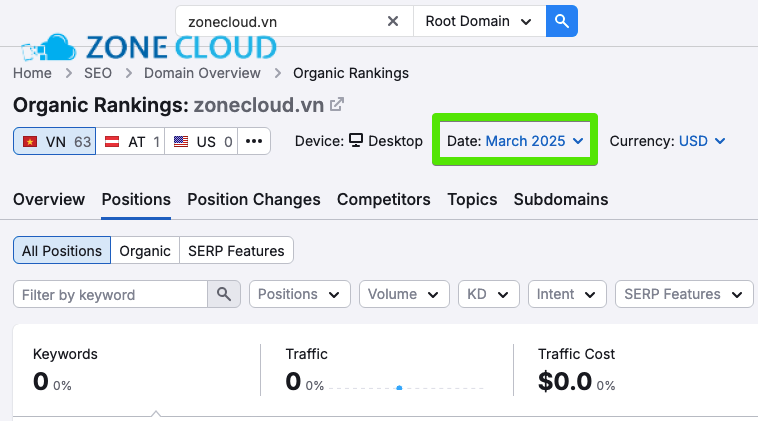The image size is (758, 421).
Task: Switch to the Position Changes tab
Action: (254, 200)
